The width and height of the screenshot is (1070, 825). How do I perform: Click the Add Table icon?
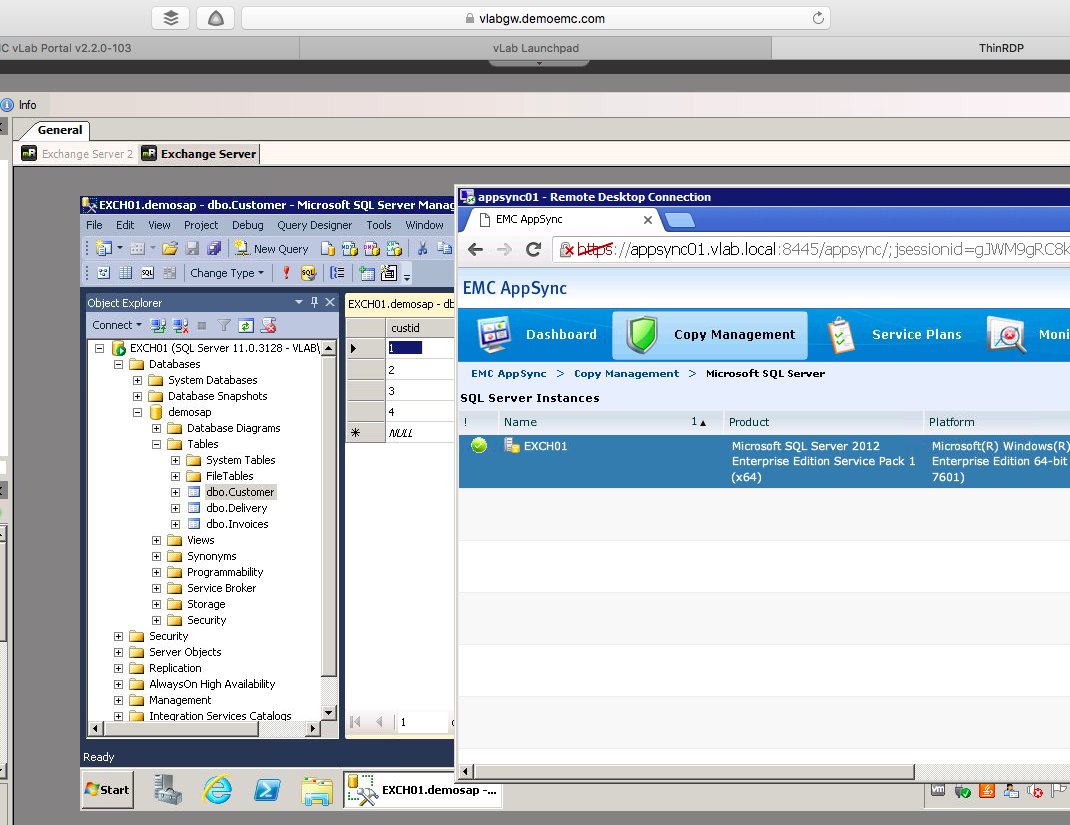coord(367,273)
